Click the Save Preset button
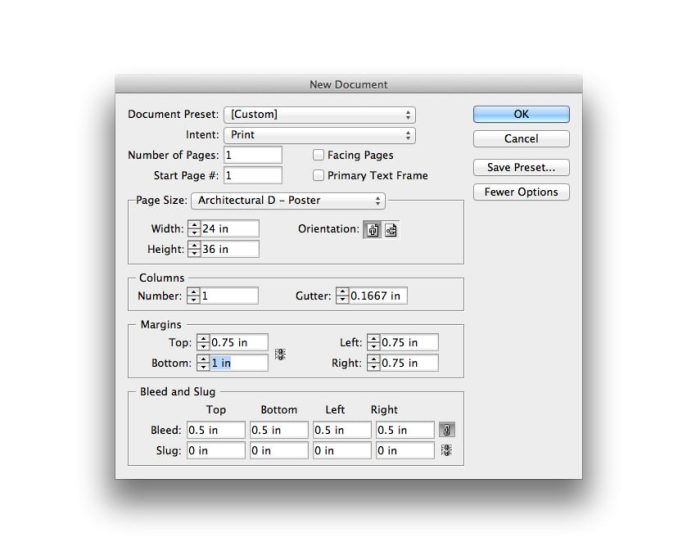696x560 pixels. [521, 168]
